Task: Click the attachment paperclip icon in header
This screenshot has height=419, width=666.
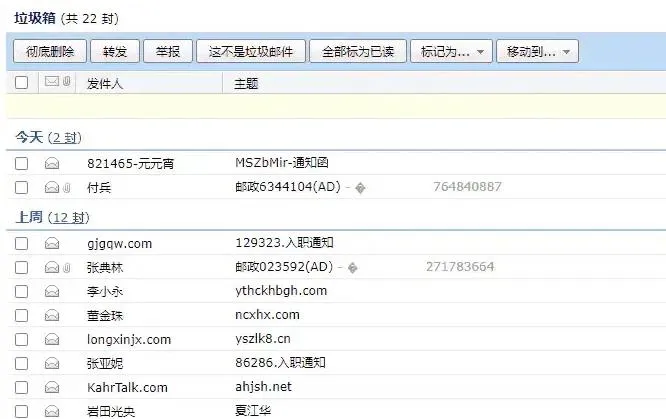Action: [67, 81]
